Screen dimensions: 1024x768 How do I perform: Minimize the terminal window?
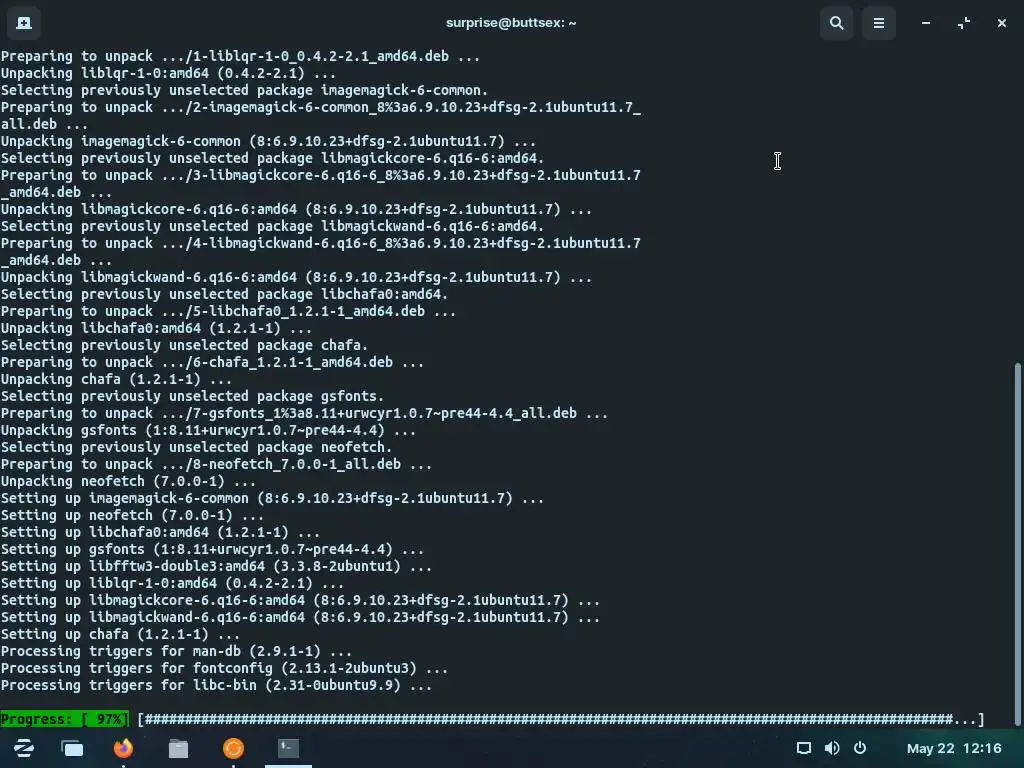click(x=926, y=23)
